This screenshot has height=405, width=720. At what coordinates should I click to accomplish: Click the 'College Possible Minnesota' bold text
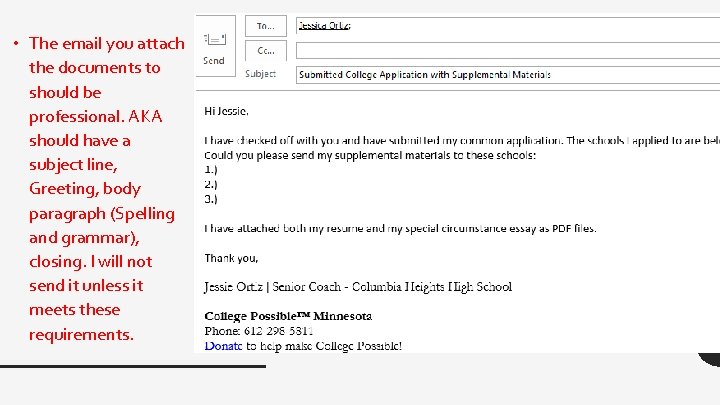coord(288,316)
